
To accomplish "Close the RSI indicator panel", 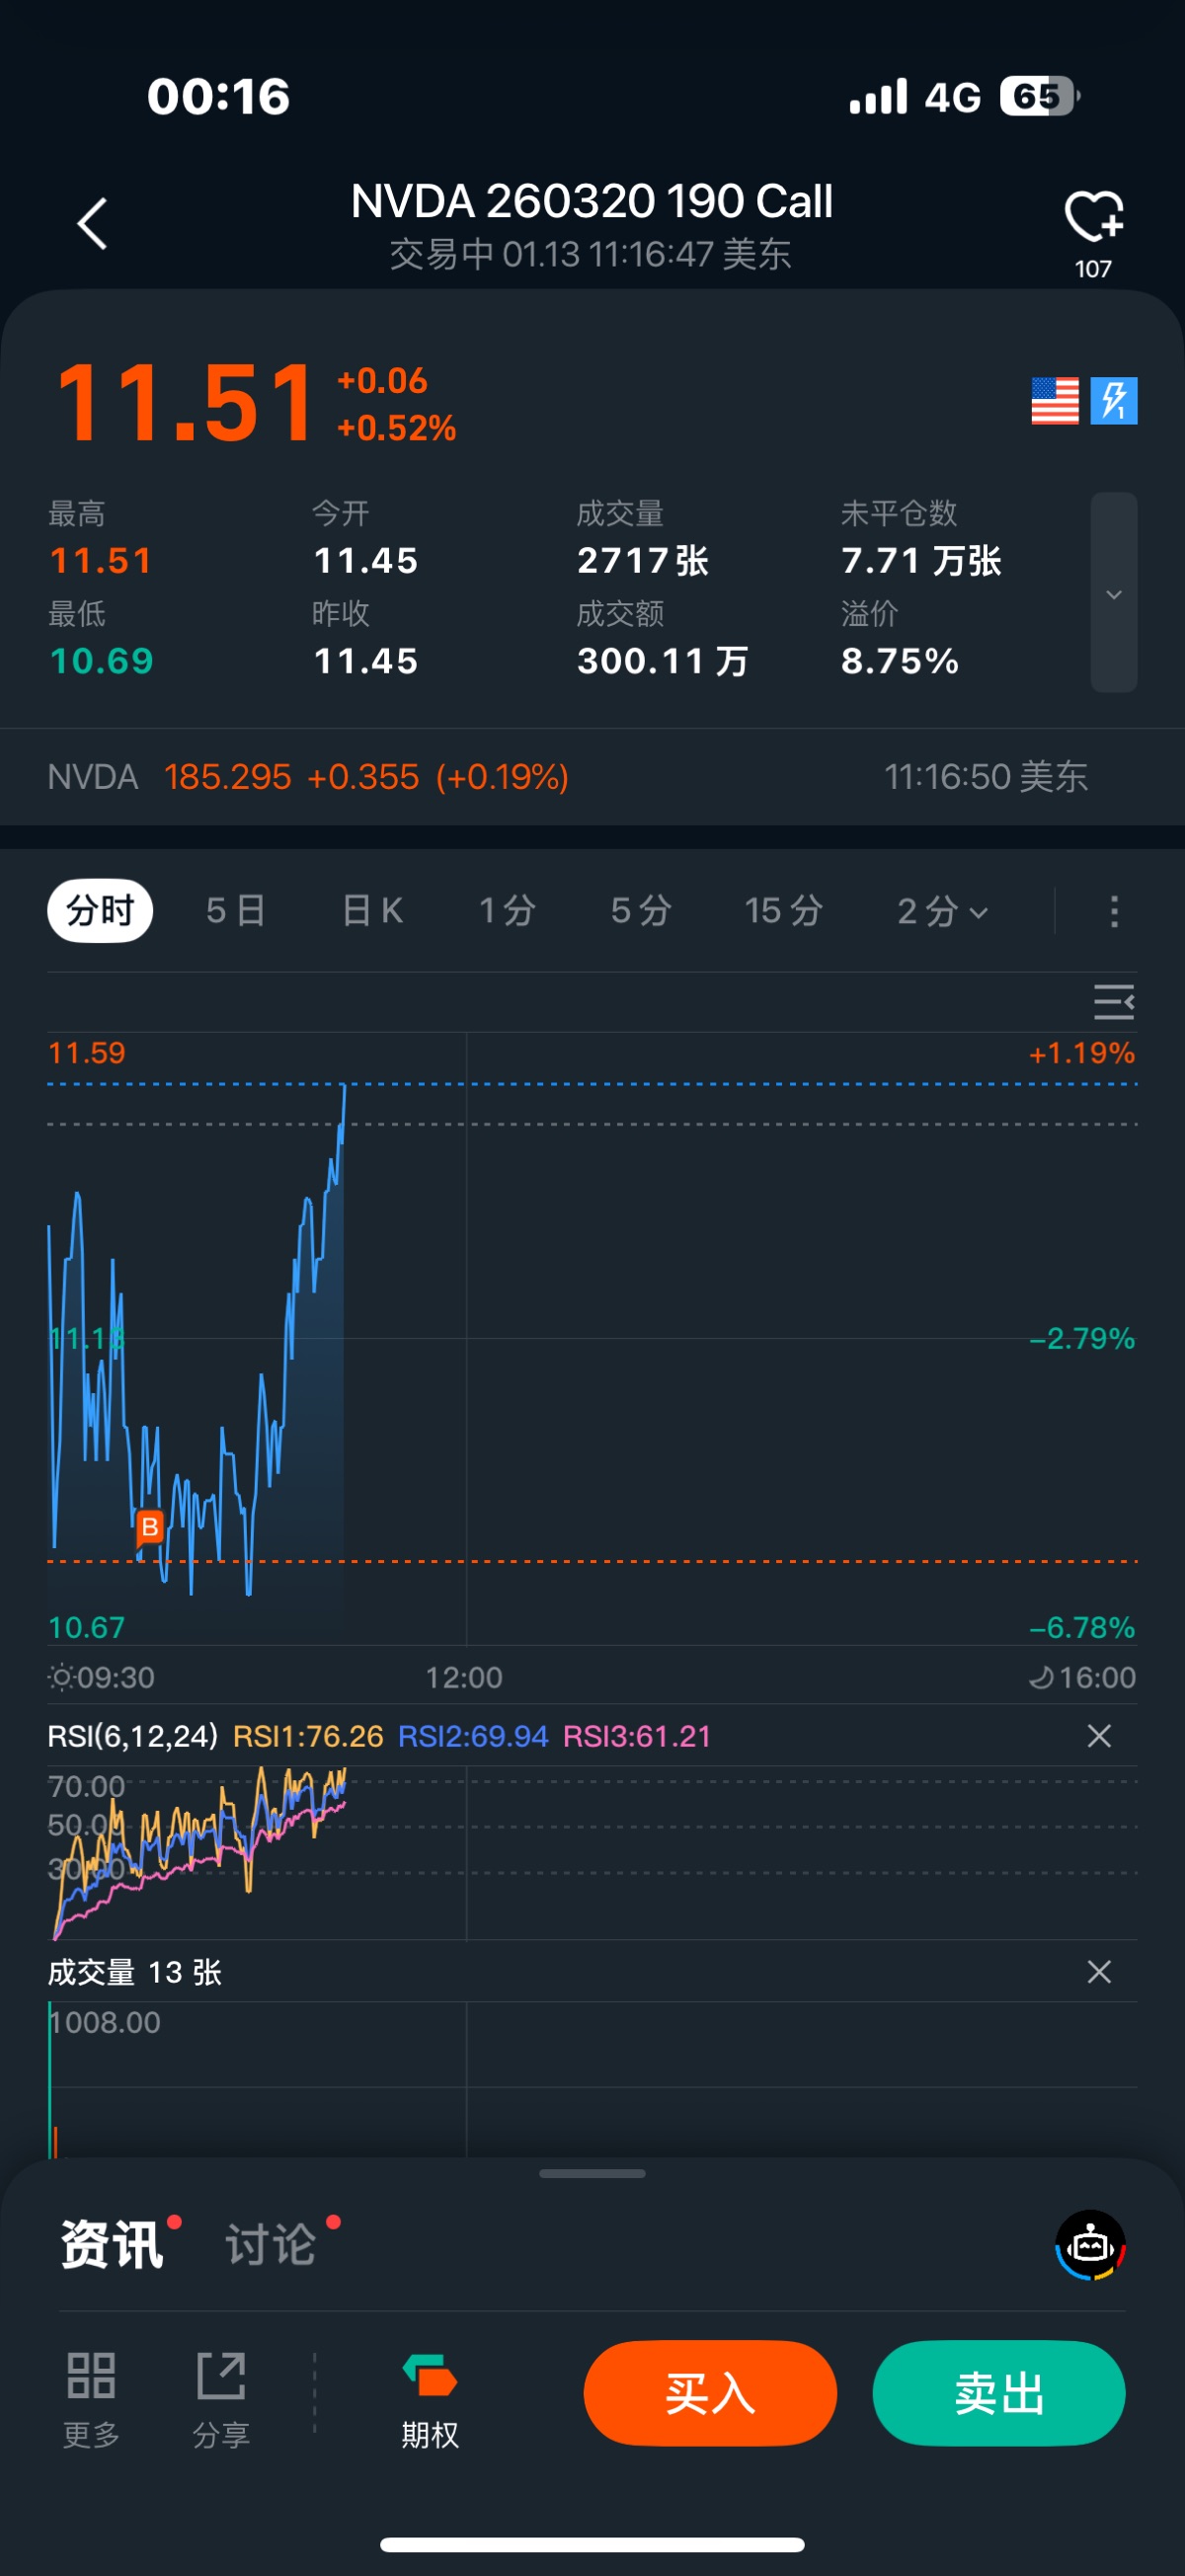I will pyautogui.click(x=1099, y=1736).
